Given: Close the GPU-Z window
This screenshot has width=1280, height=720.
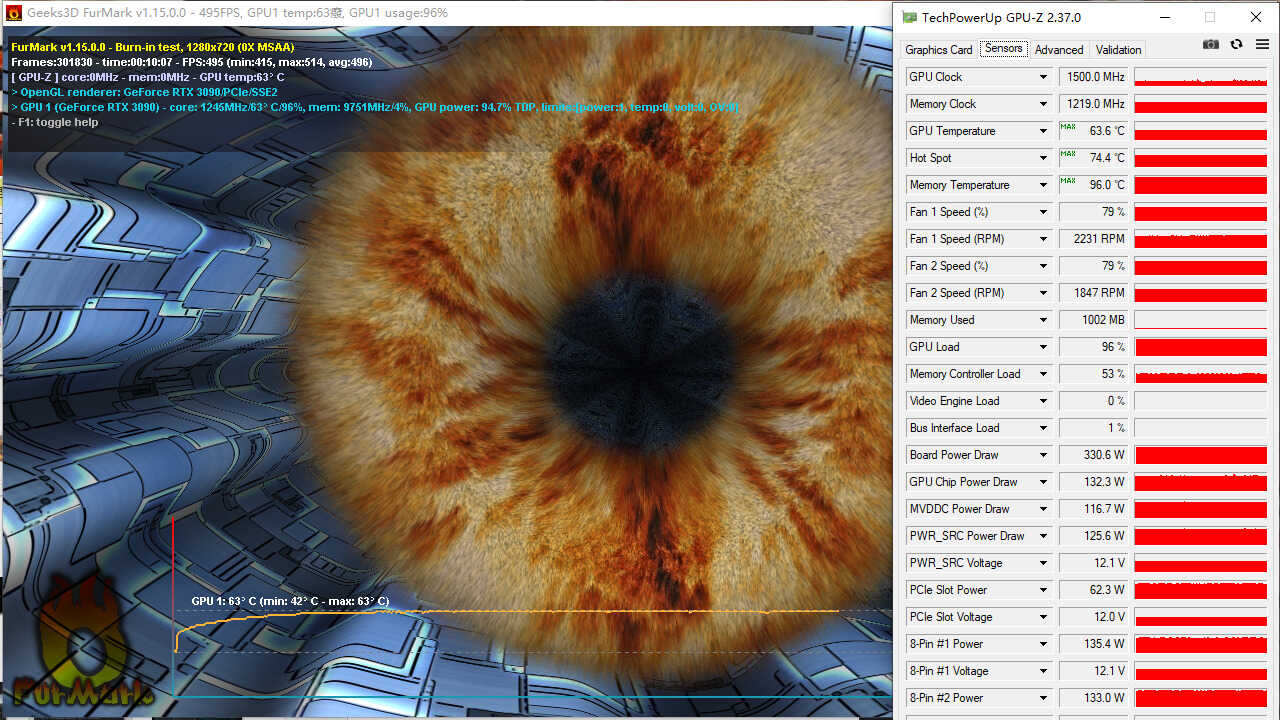Looking at the screenshot, I should coord(1256,17).
